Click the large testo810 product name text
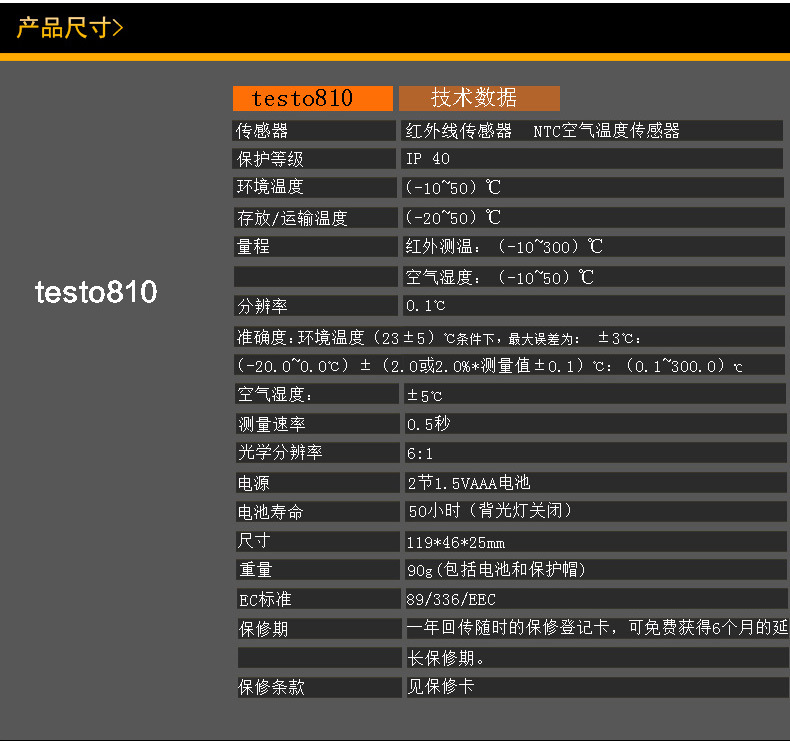 tap(96, 292)
